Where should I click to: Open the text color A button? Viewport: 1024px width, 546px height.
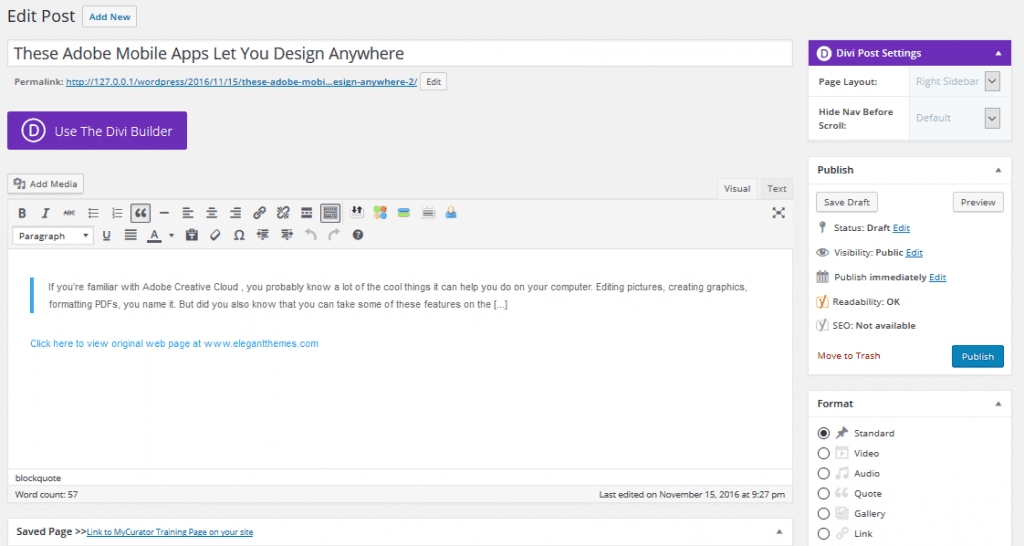click(x=154, y=235)
